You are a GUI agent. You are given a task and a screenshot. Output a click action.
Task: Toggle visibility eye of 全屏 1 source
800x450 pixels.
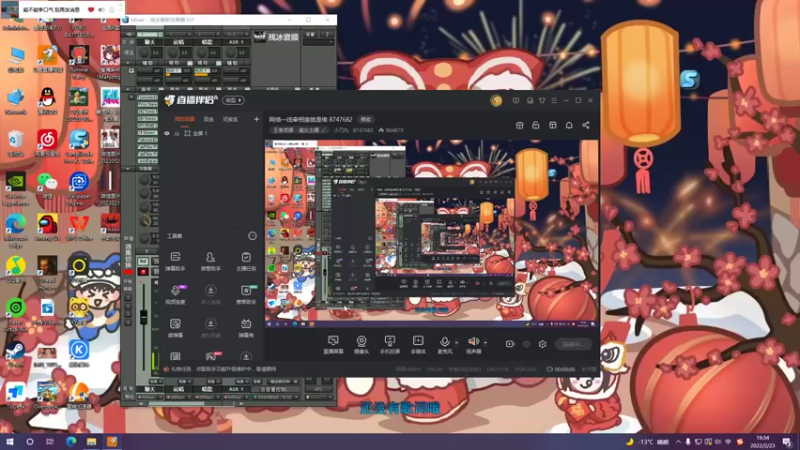click(166, 133)
